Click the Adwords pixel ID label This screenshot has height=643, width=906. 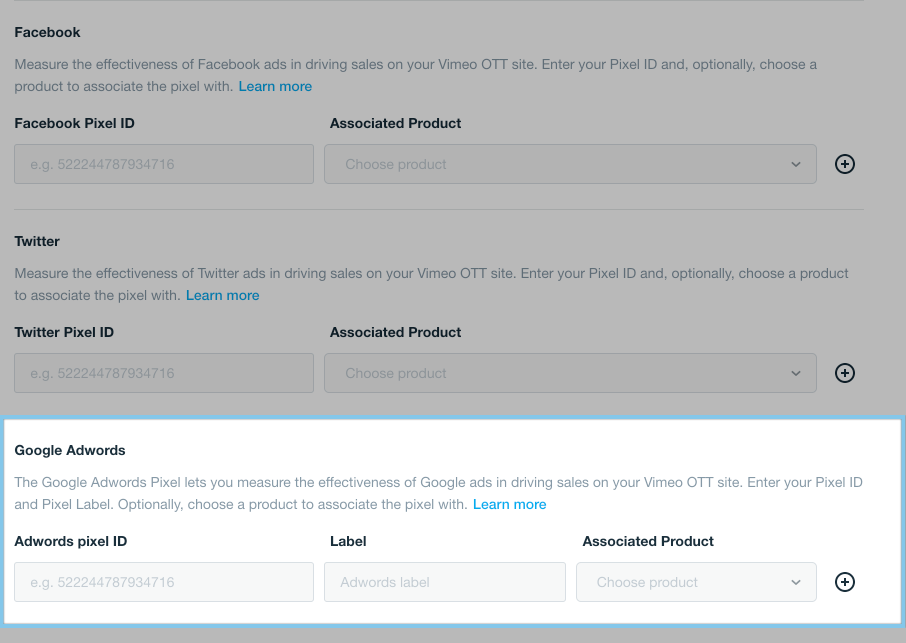point(70,541)
